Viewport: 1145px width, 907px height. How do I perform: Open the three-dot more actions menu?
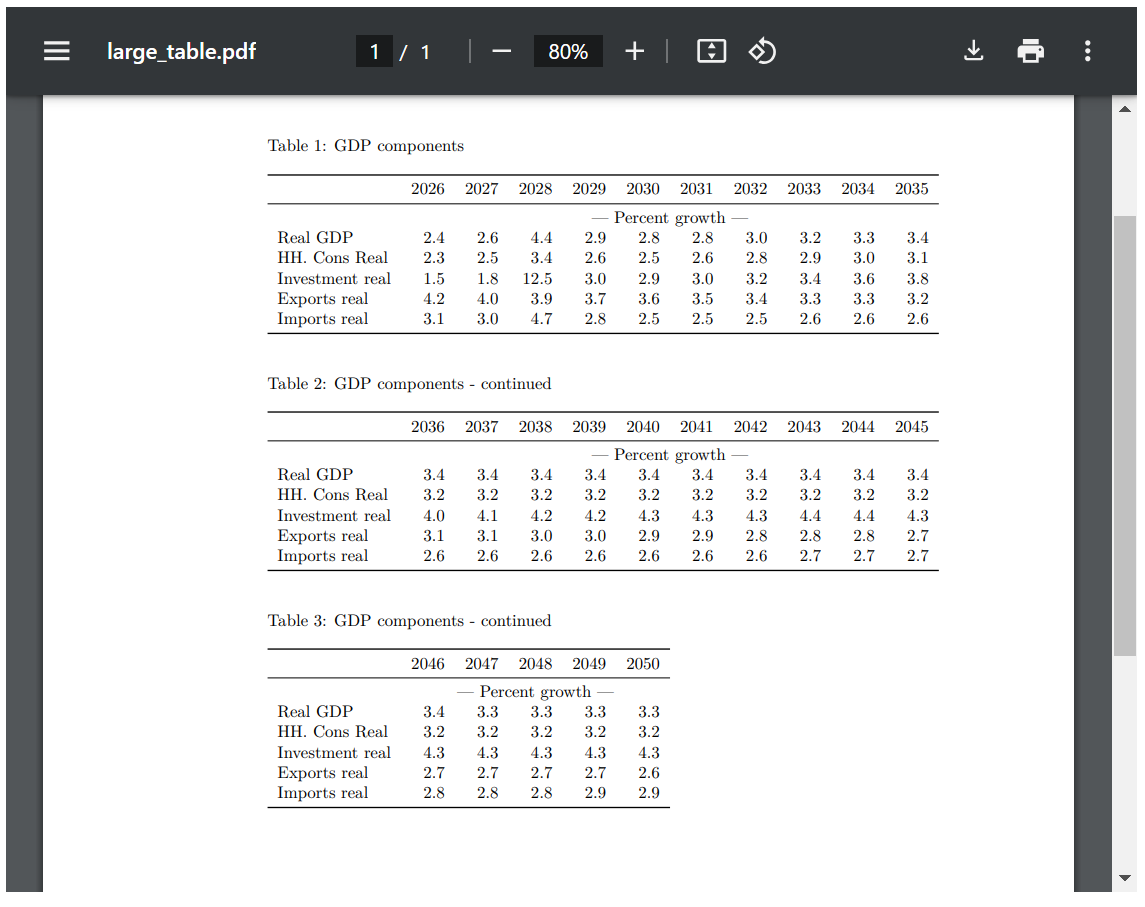click(x=1087, y=51)
